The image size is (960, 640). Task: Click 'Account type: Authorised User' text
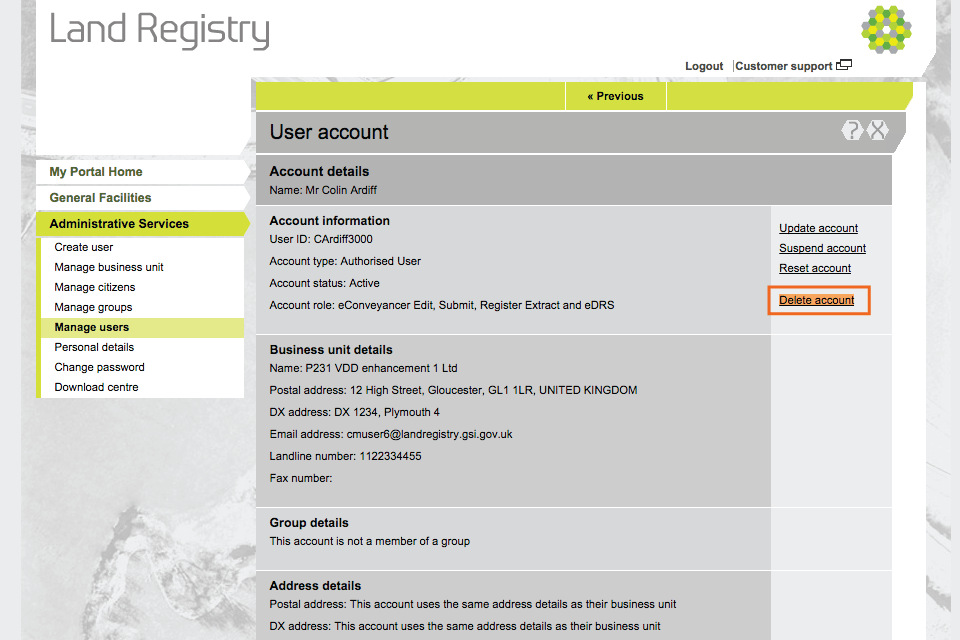(x=345, y=262)
